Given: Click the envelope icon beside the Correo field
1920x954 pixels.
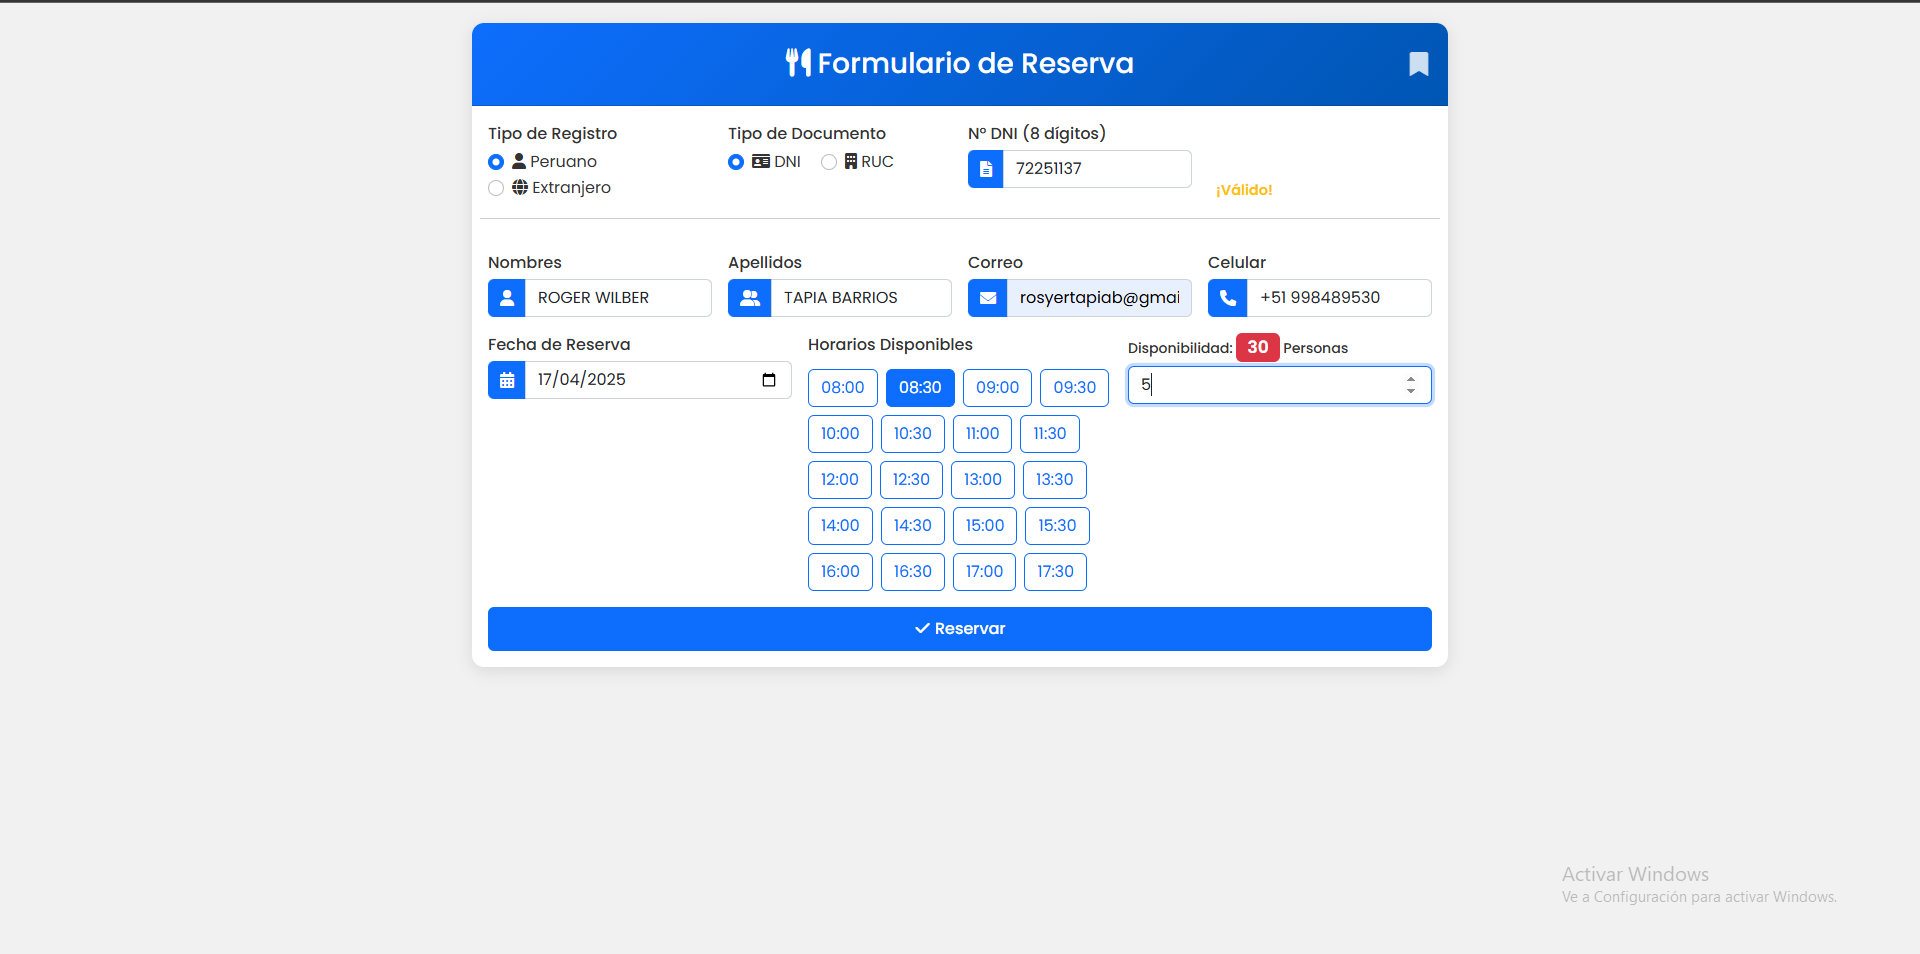Looking at the screenshot, I should 988,297.
